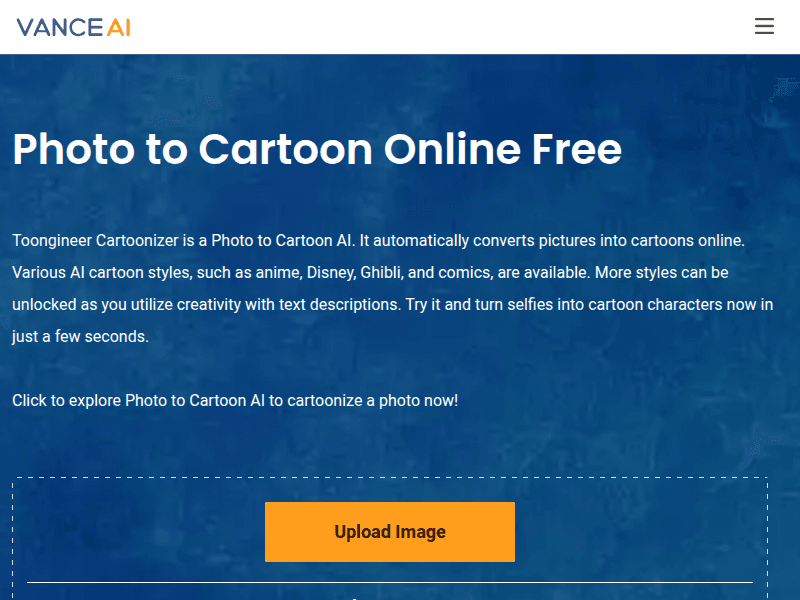
Task: Open the hamburger navigation menu
Action: point(764,26)
